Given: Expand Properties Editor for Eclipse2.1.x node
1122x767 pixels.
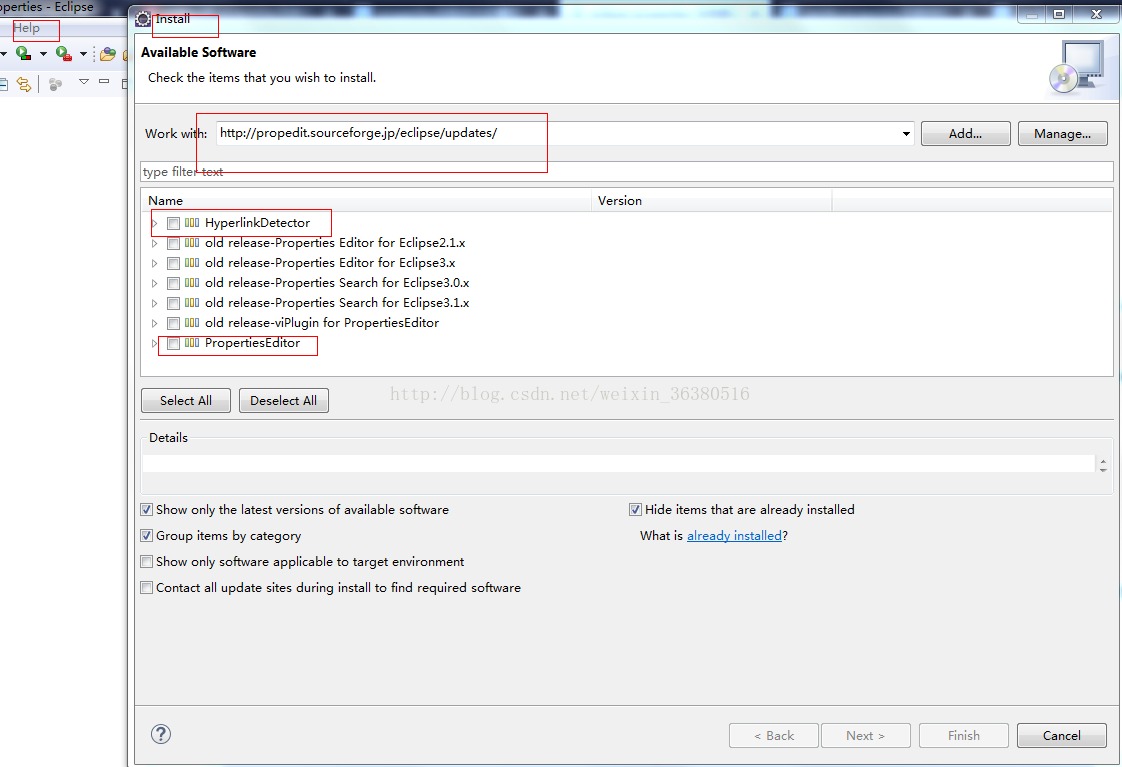Looking at the screenshot, I should point(155,243).
